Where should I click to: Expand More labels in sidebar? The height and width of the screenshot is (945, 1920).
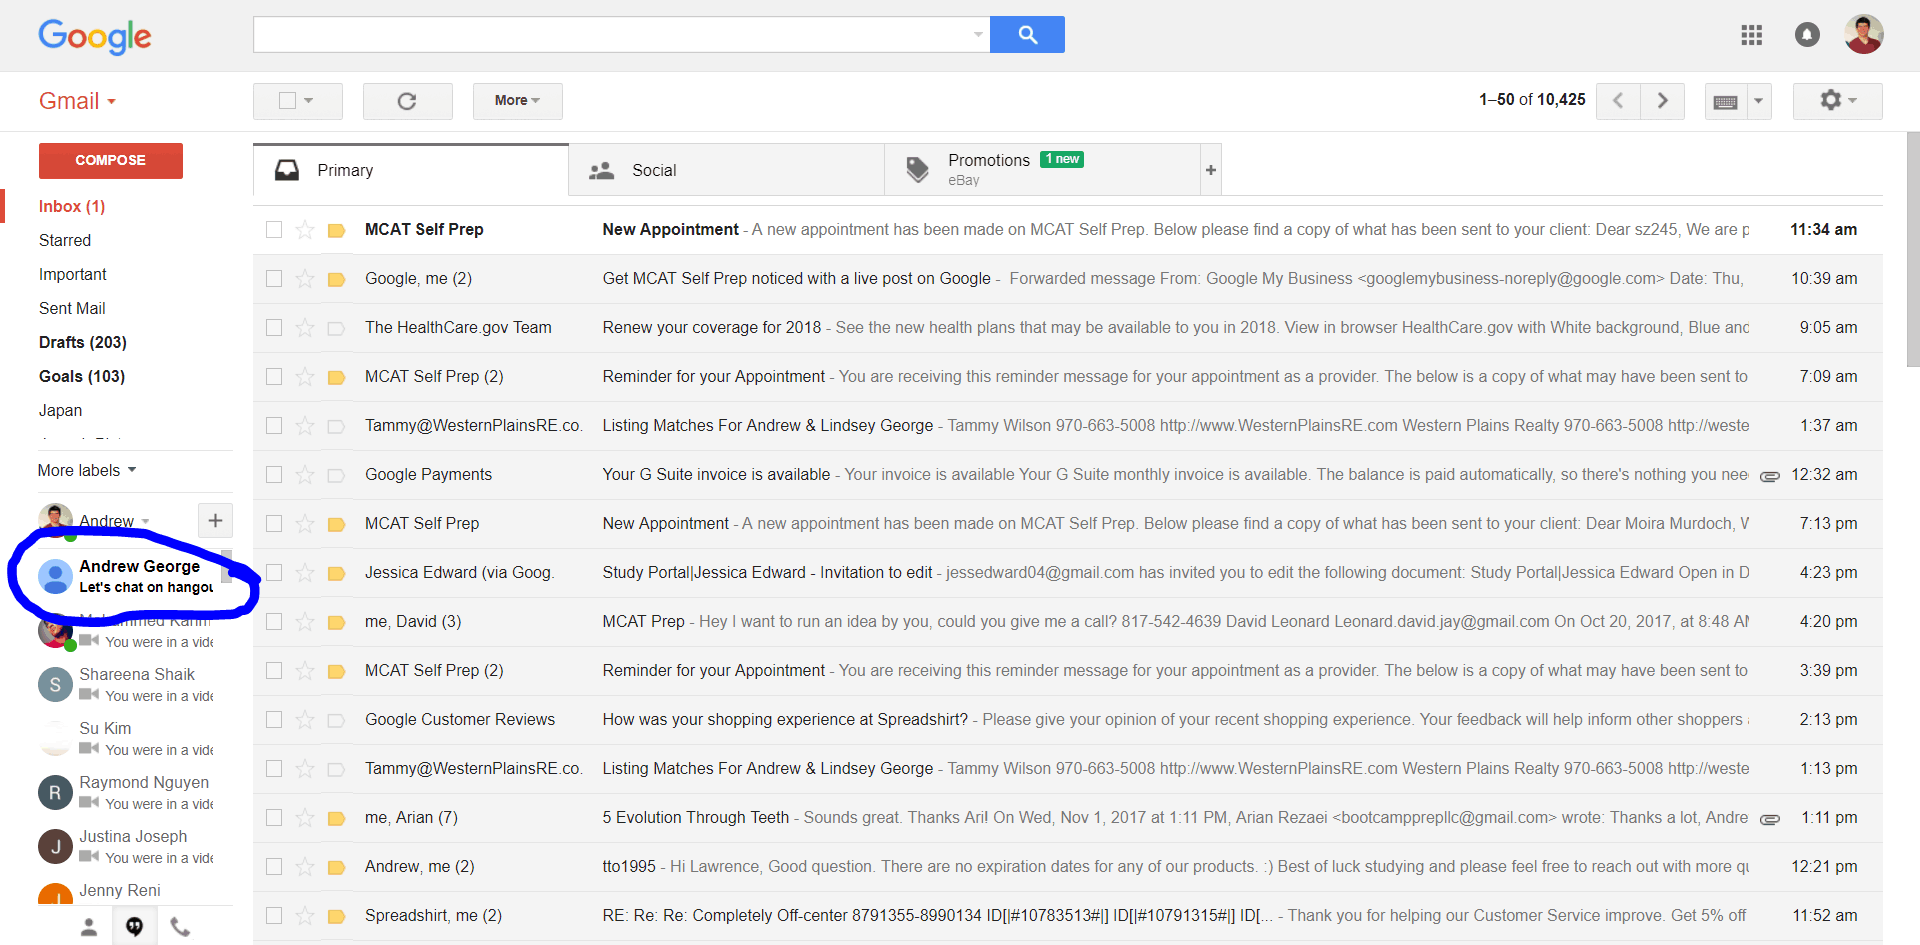pyautogui.click(x=87, y=471)
